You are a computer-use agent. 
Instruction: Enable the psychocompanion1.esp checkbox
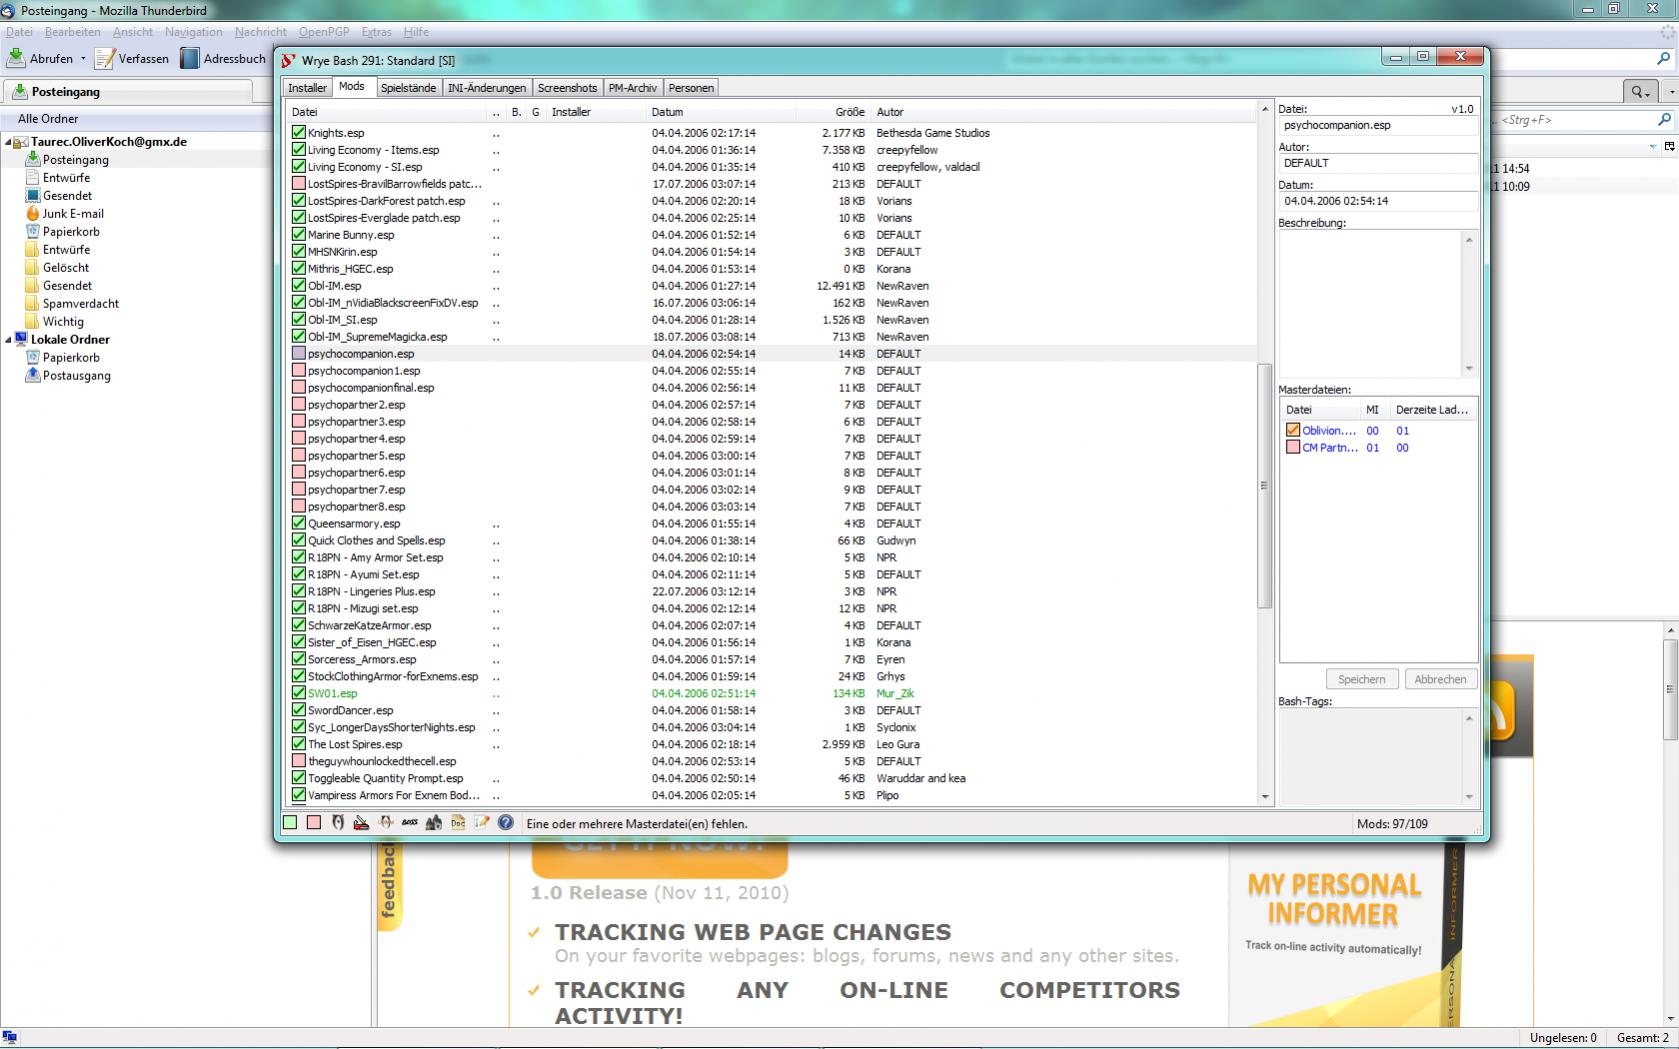(x=298, y=370)
